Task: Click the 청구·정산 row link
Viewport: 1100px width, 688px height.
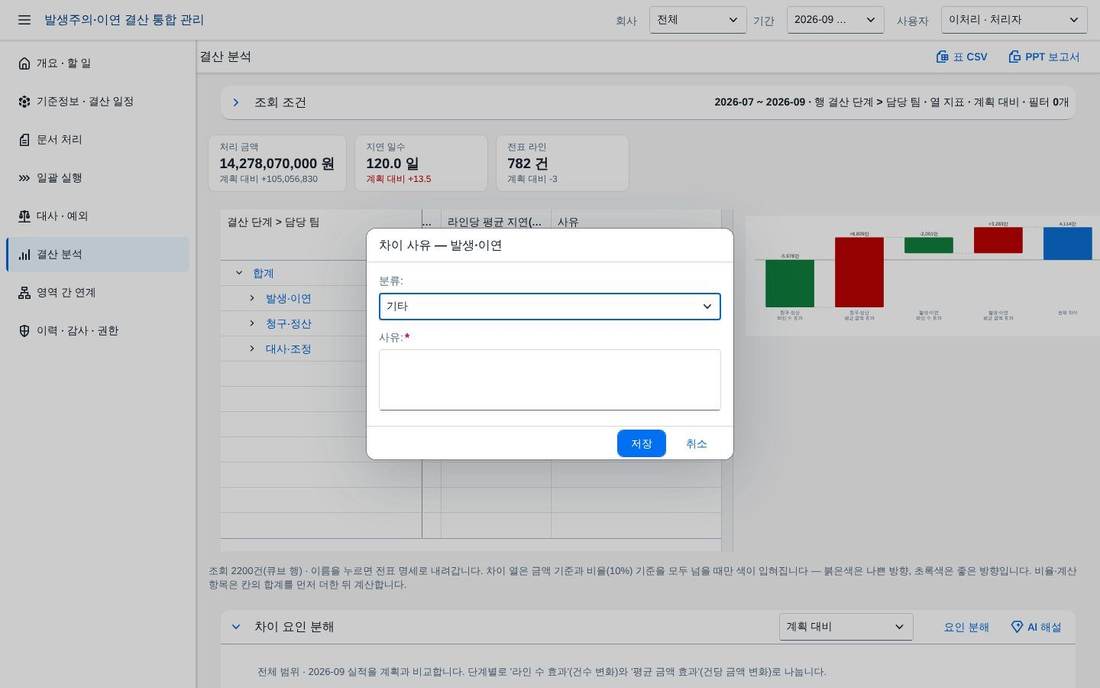Action: 288,323
